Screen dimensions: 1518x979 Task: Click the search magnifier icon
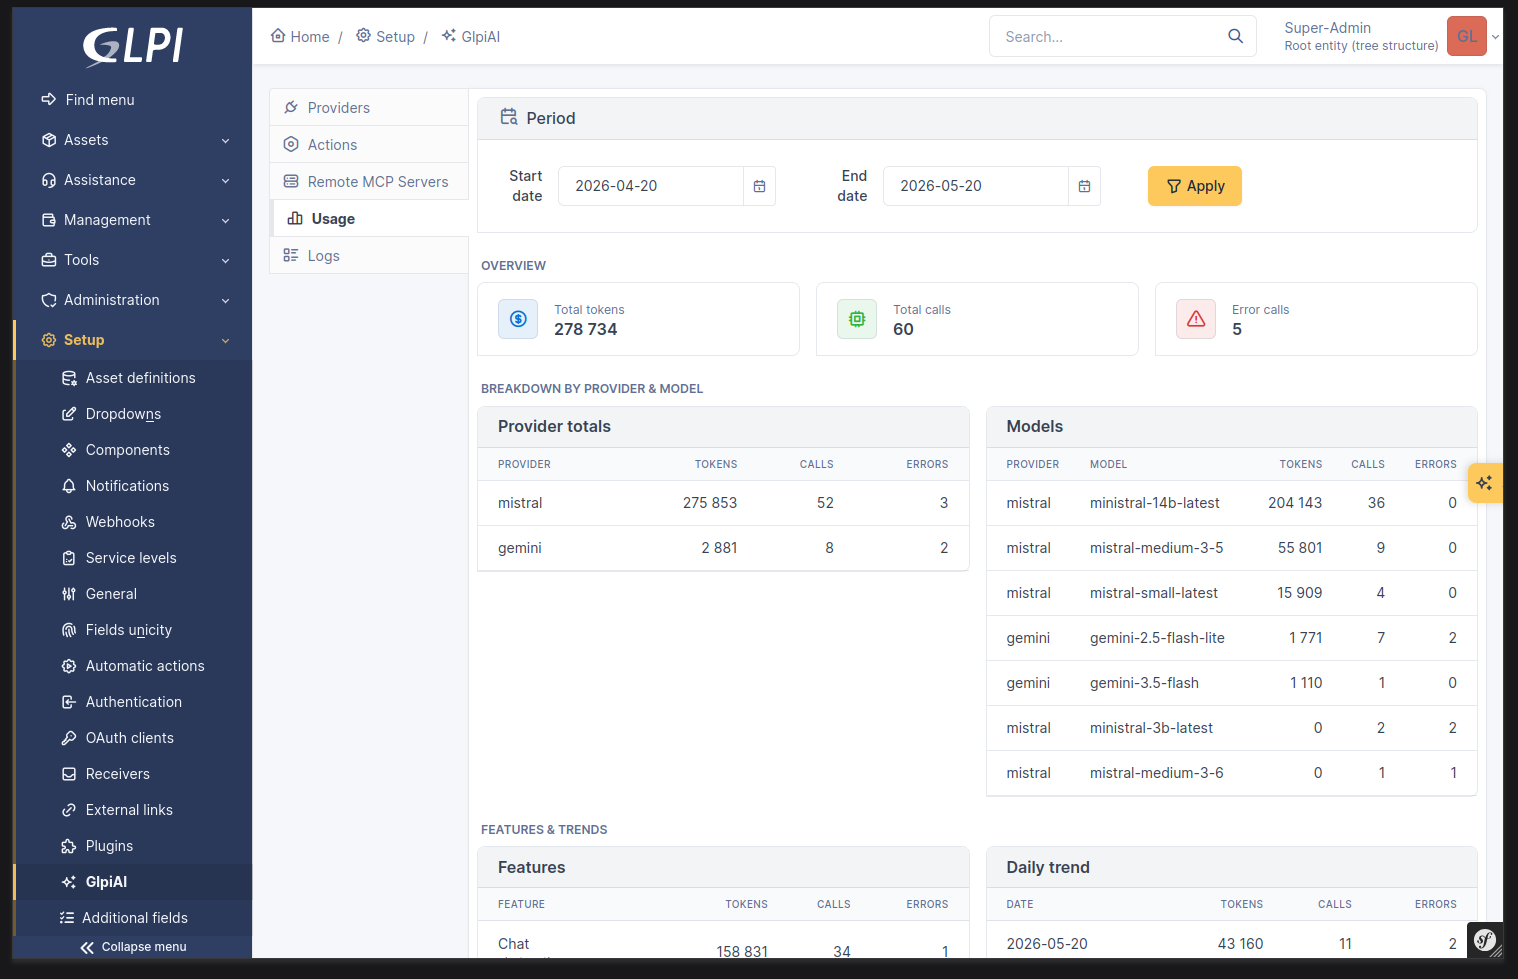1236,37
